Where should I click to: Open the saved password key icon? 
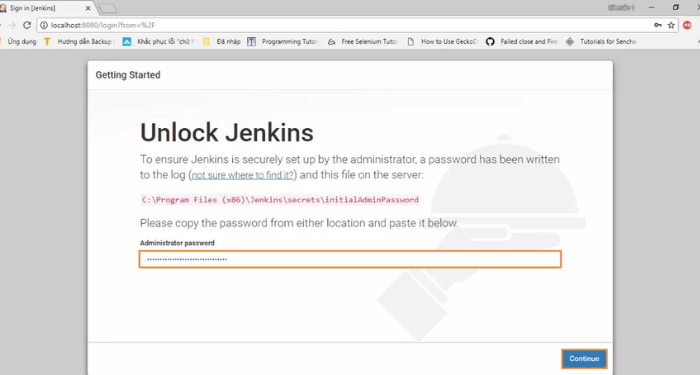(658, 25)
